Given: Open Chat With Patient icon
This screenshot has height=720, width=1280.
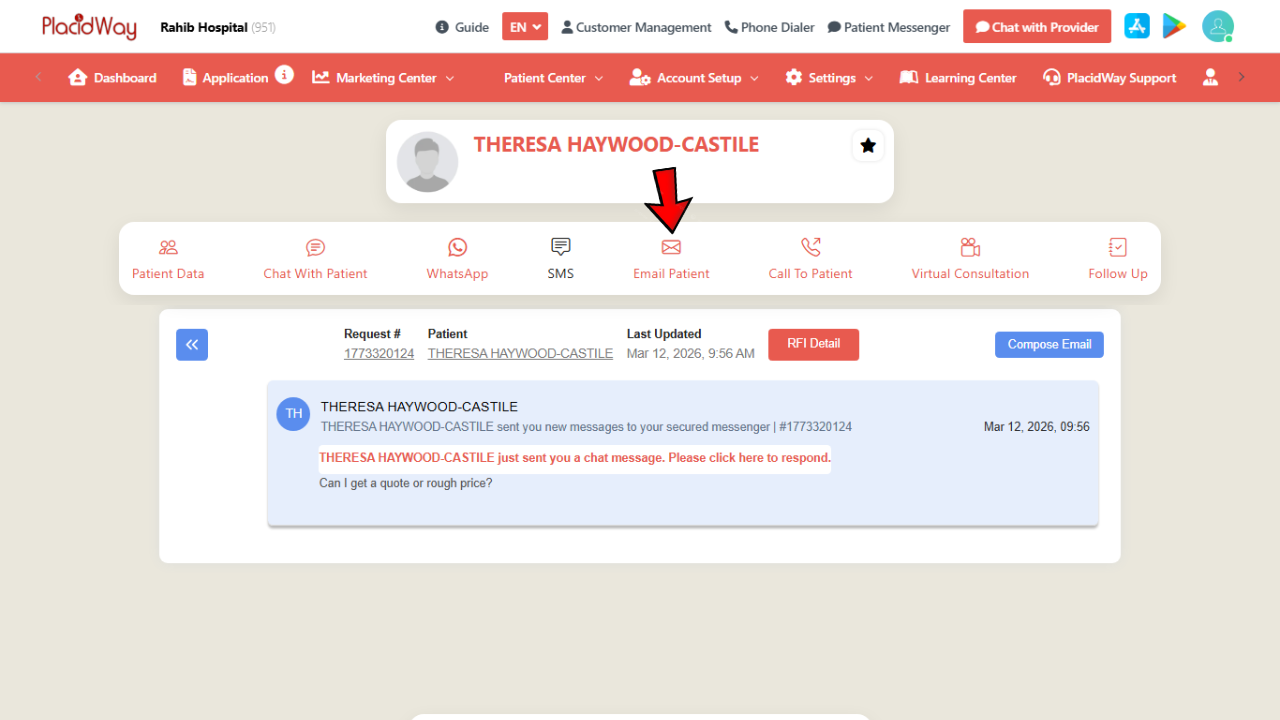Looking at the screenshot, I should (x=315, y=247).
